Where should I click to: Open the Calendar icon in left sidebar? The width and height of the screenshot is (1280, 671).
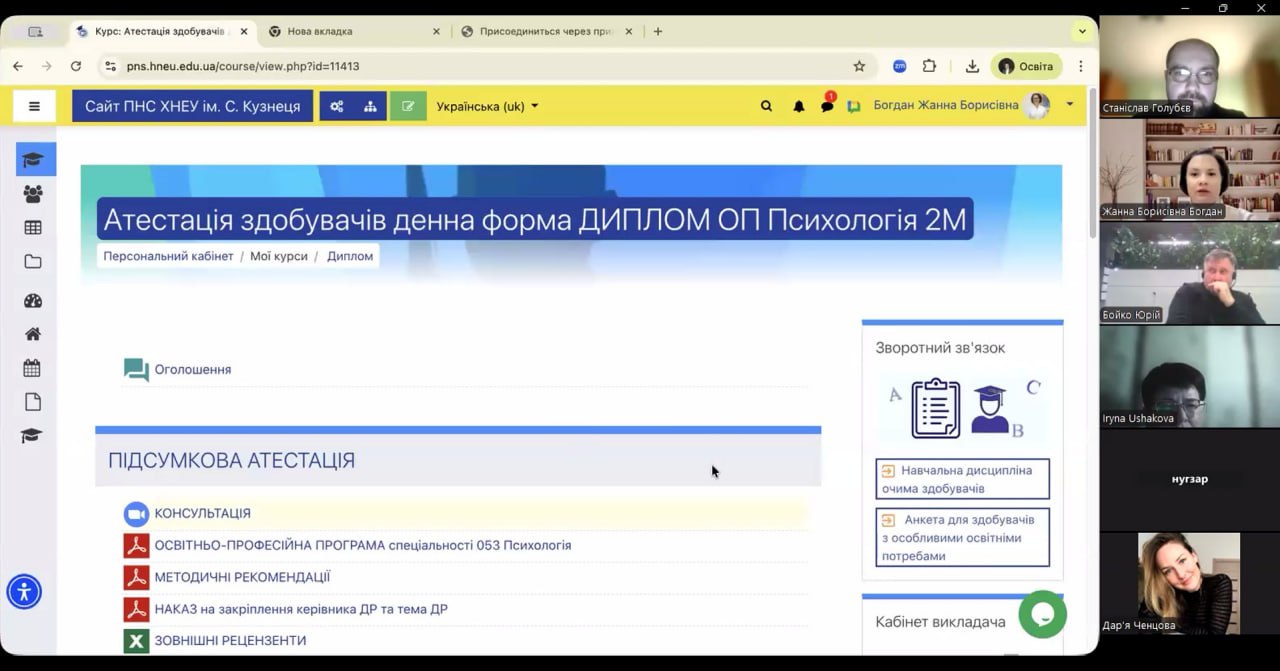coord(33,368)
